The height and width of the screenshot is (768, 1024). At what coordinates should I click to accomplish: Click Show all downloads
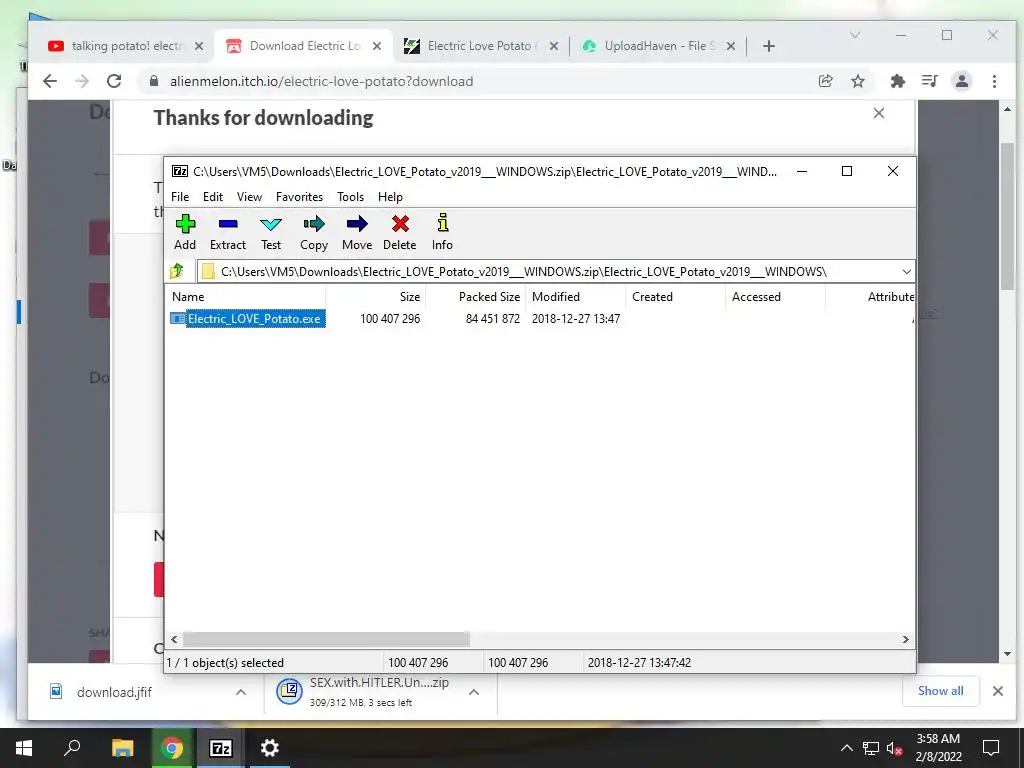coord(940,691)
